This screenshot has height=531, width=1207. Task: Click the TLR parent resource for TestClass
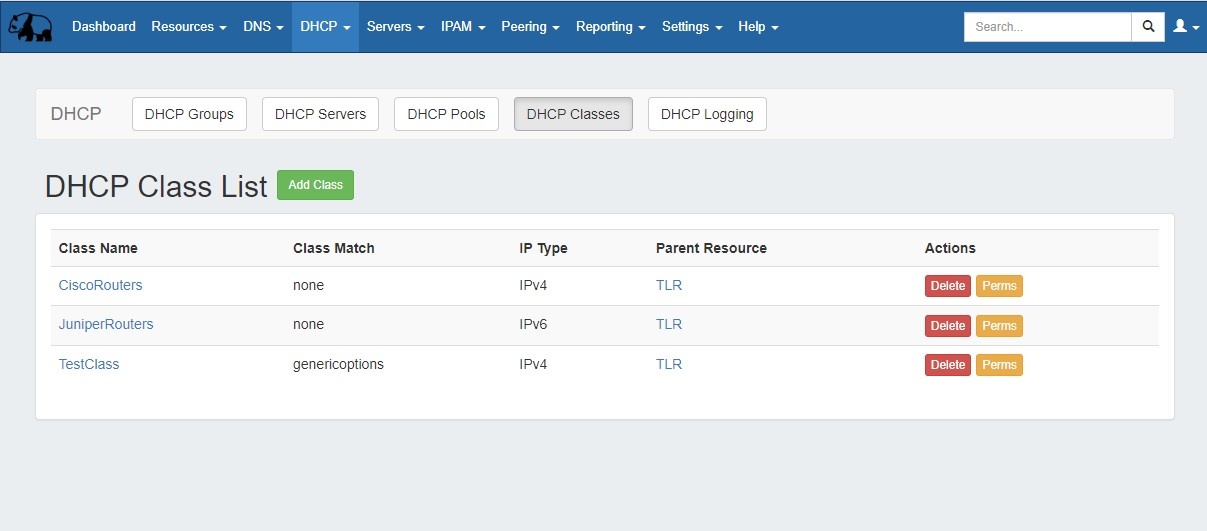(x=668, y=365)
